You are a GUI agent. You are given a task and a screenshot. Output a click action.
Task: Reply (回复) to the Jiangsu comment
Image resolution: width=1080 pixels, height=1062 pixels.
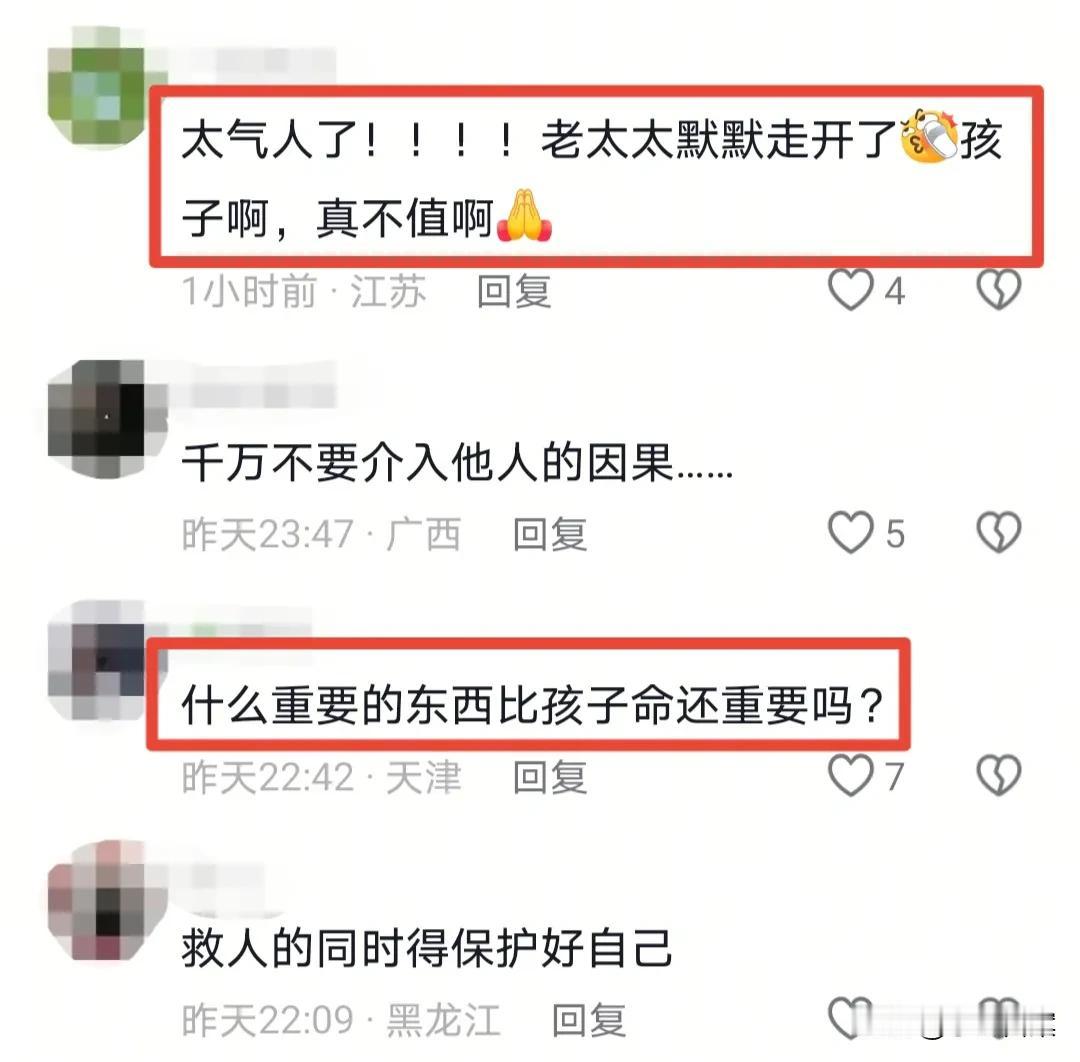(x=515, y=291)
